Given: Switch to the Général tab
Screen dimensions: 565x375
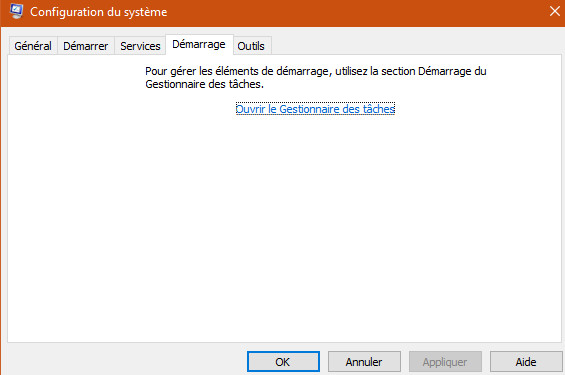Looking at the screenshot, I should click(x=33, y=46).
